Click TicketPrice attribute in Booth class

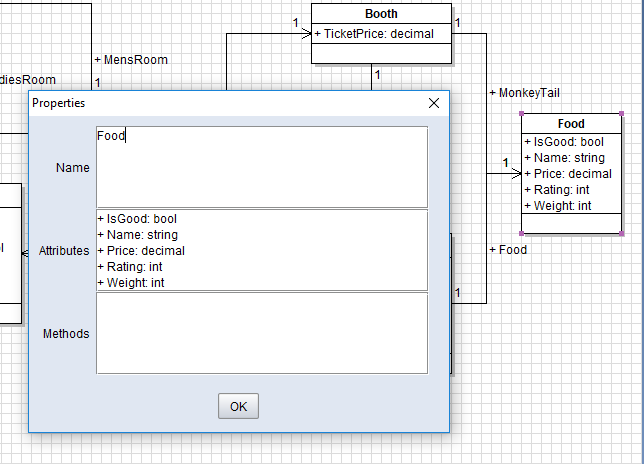click(x=380, y=33)
